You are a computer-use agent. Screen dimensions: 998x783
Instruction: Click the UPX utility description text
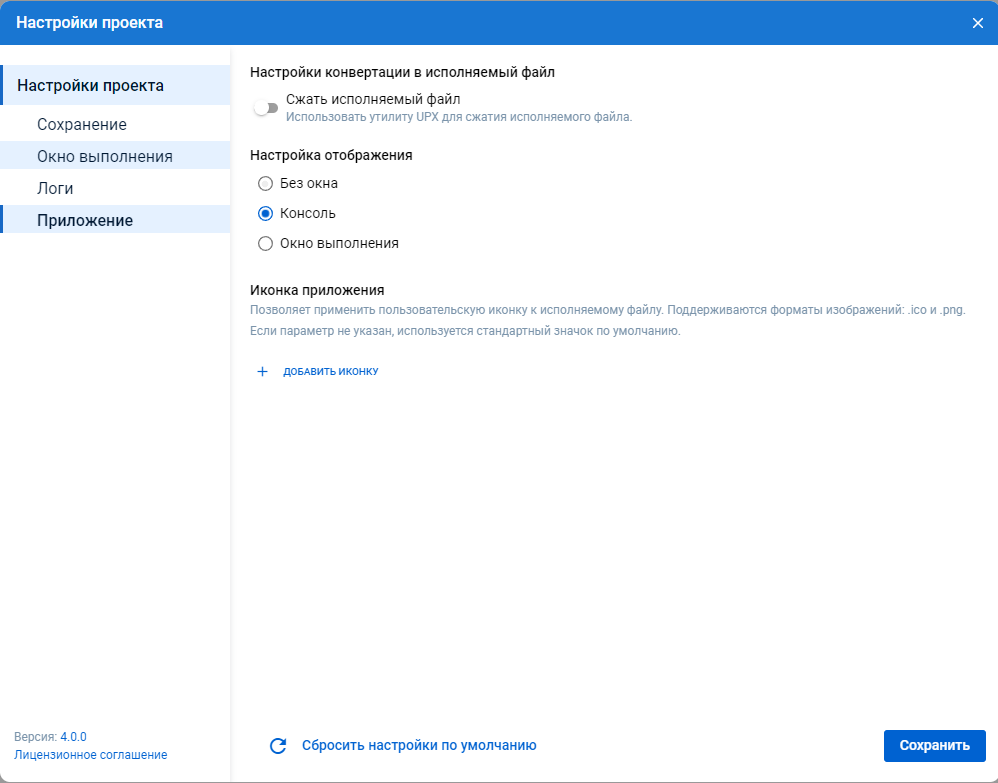point(459,117)
